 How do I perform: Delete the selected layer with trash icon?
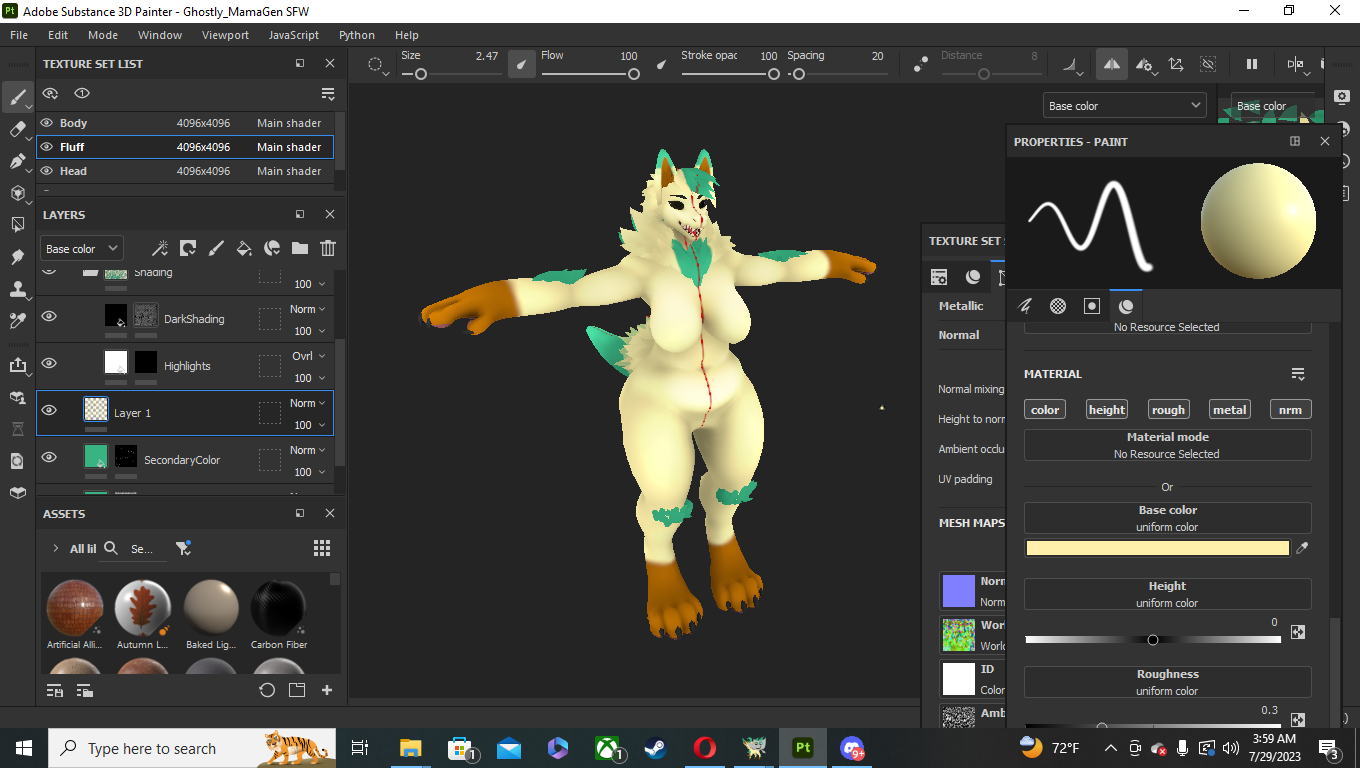point(327,248)
